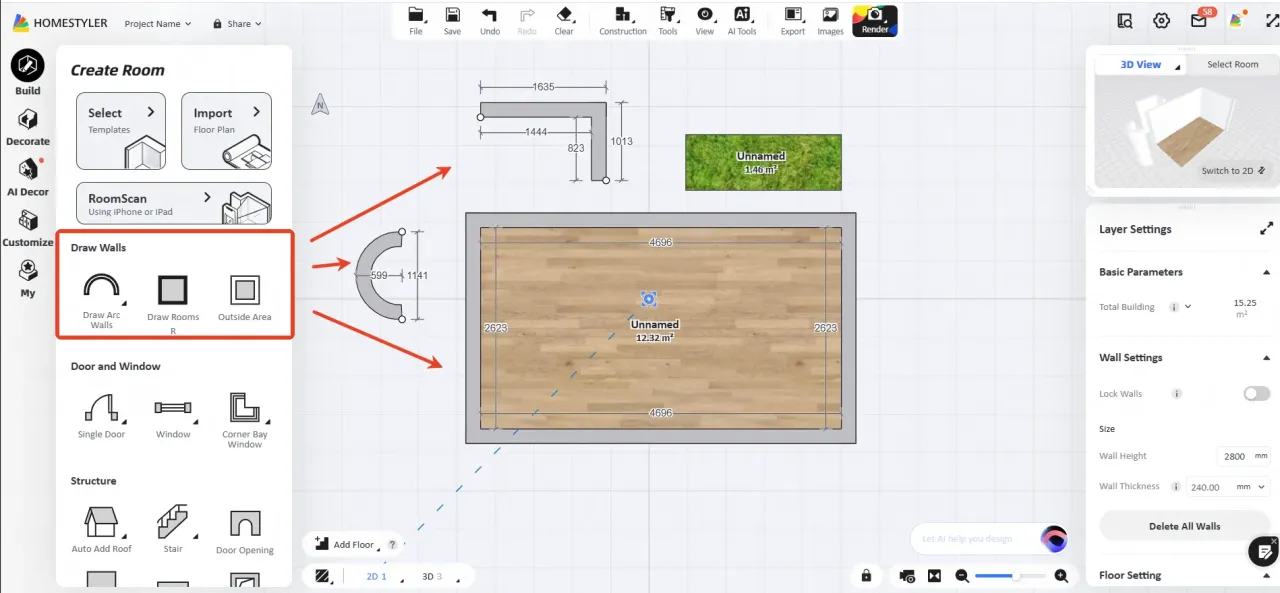
Task: Click the Delete All Walls button
Action: [1184, 526]
